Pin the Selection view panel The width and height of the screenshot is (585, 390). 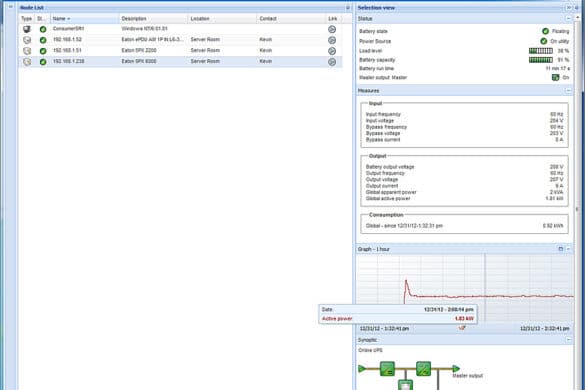tap(576, 7)
